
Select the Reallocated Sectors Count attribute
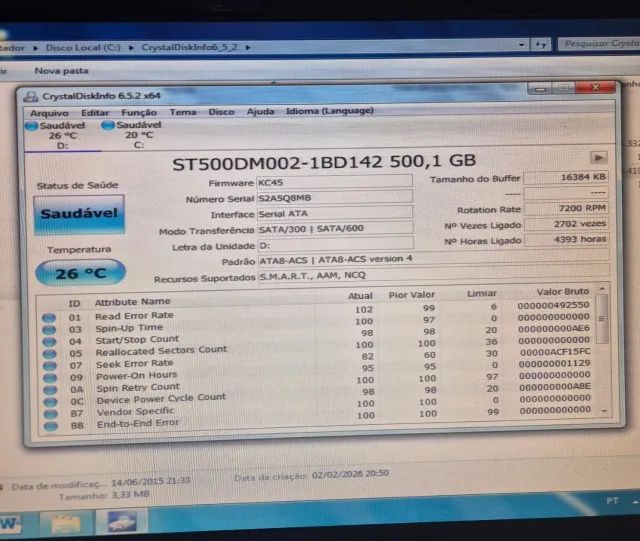point(161,350)
